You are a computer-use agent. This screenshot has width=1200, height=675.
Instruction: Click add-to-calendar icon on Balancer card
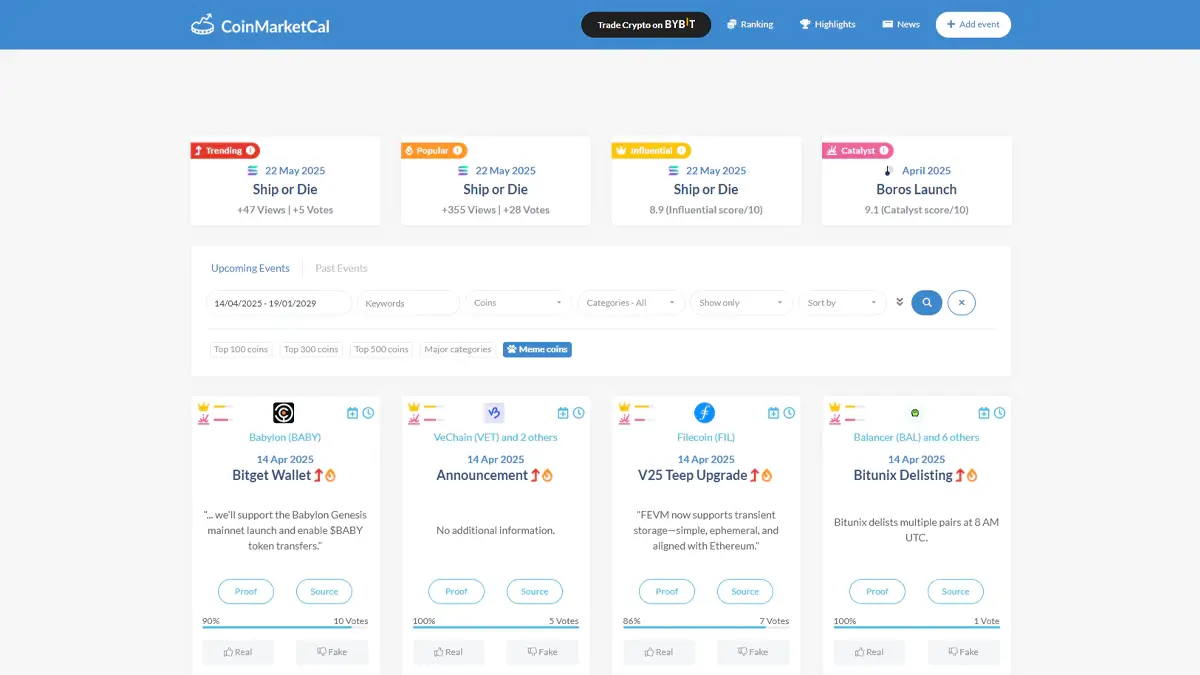[984, 413]
